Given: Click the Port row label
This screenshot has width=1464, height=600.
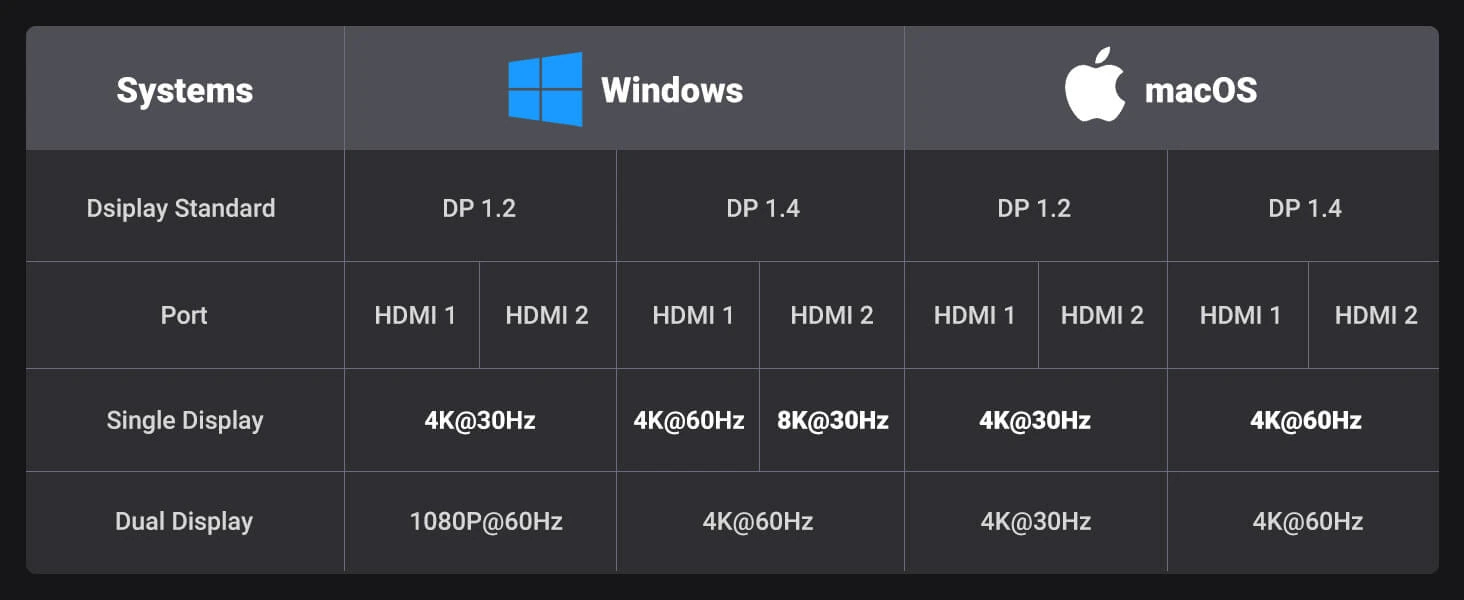Looking at the screenshot, I should (184, 316).
